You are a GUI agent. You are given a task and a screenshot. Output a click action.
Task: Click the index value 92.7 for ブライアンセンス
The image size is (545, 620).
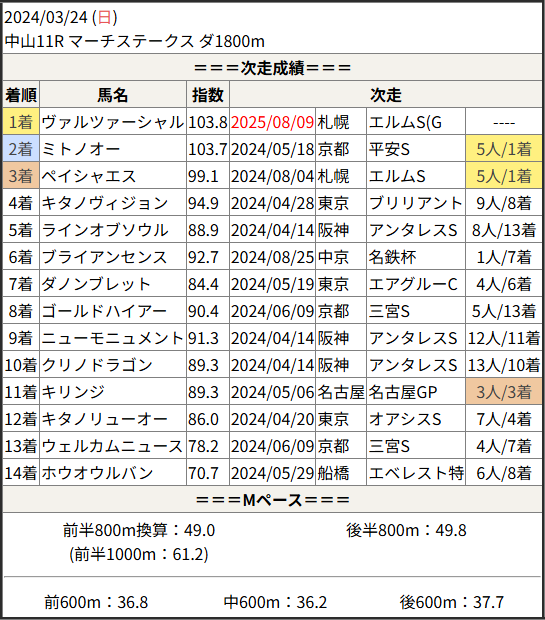pyautogui.click(x=203, y=257)
